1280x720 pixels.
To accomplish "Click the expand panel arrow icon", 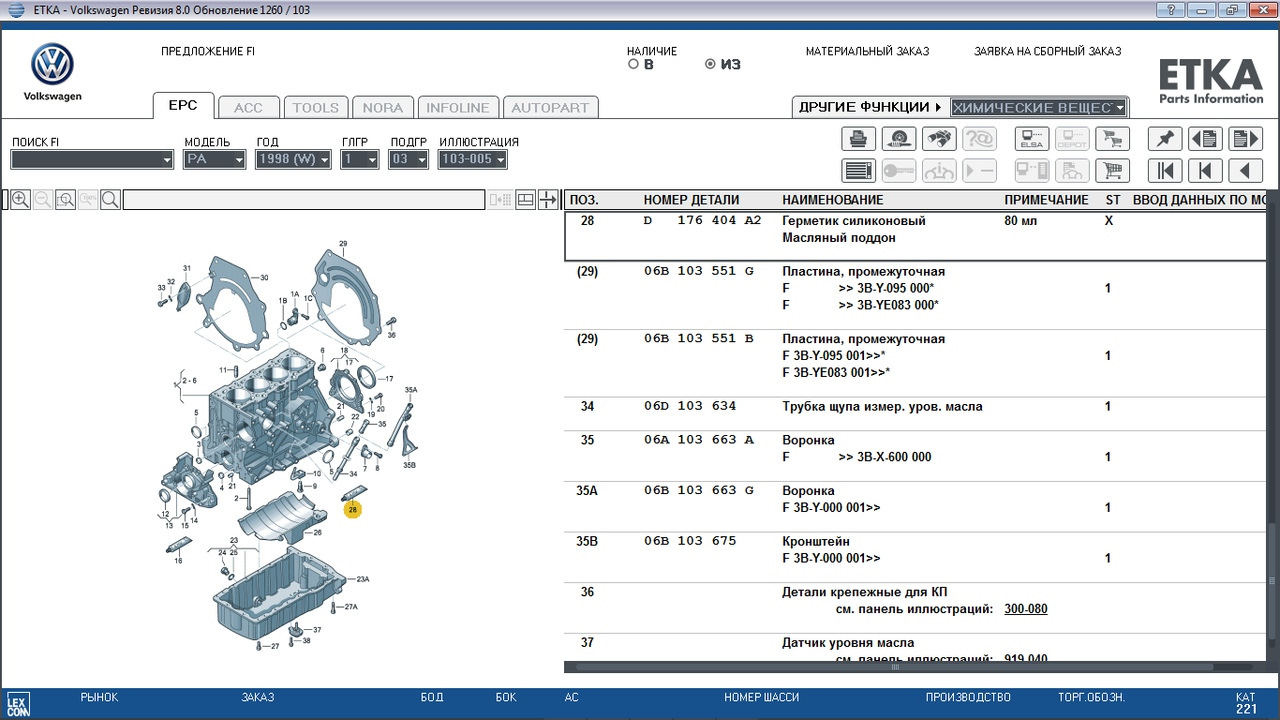I will pos(548,200).
